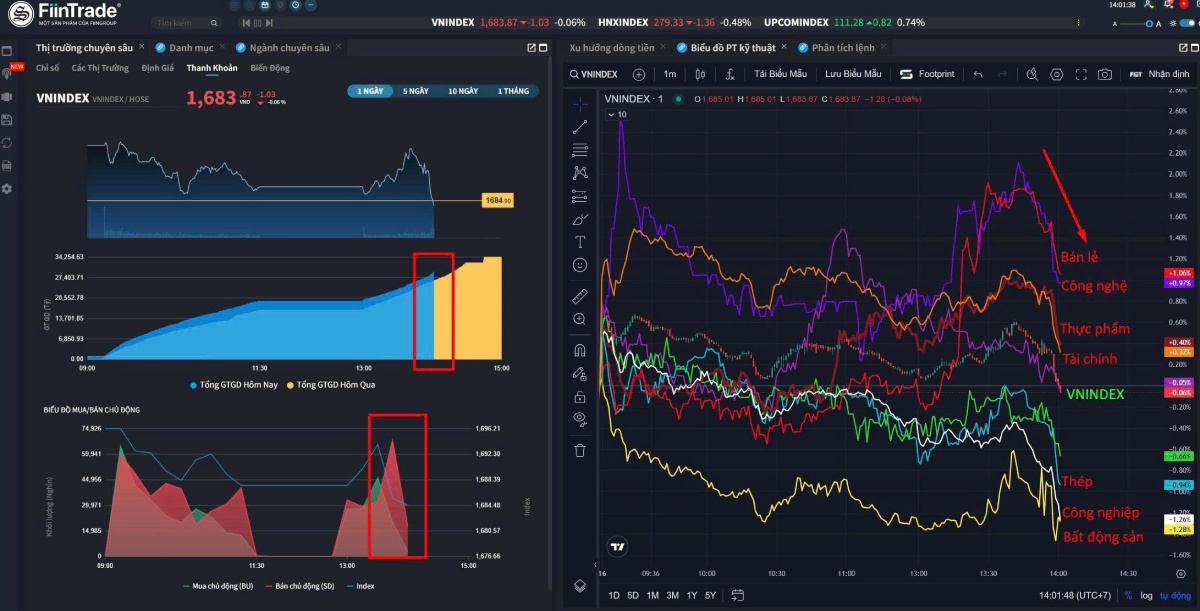Open the Biến Động sub-tab
1200x611 pixels.
pos(270,68)
